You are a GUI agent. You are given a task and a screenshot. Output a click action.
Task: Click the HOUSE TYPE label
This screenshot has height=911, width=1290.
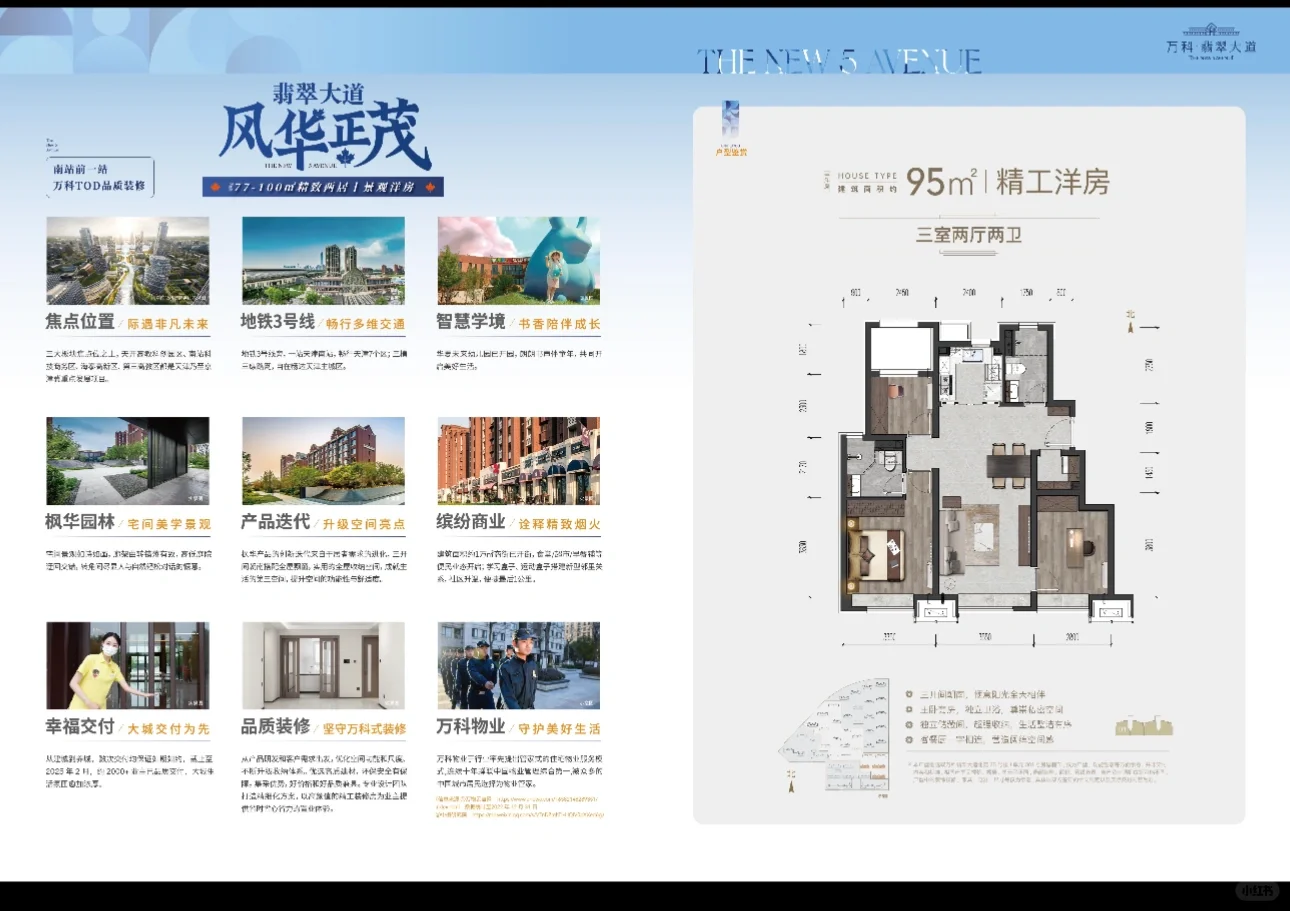click(867, 175)
